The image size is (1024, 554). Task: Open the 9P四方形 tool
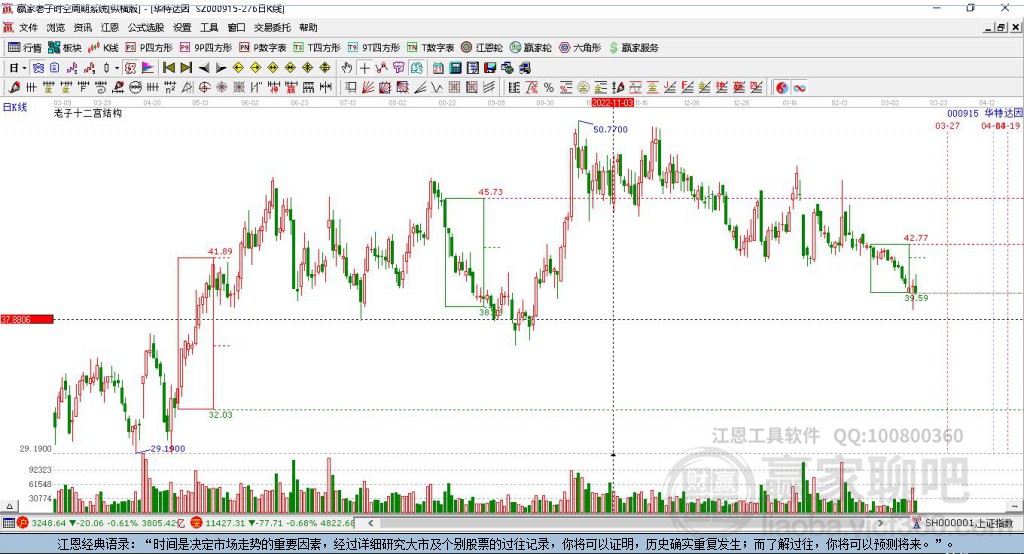tap(206, 48)
